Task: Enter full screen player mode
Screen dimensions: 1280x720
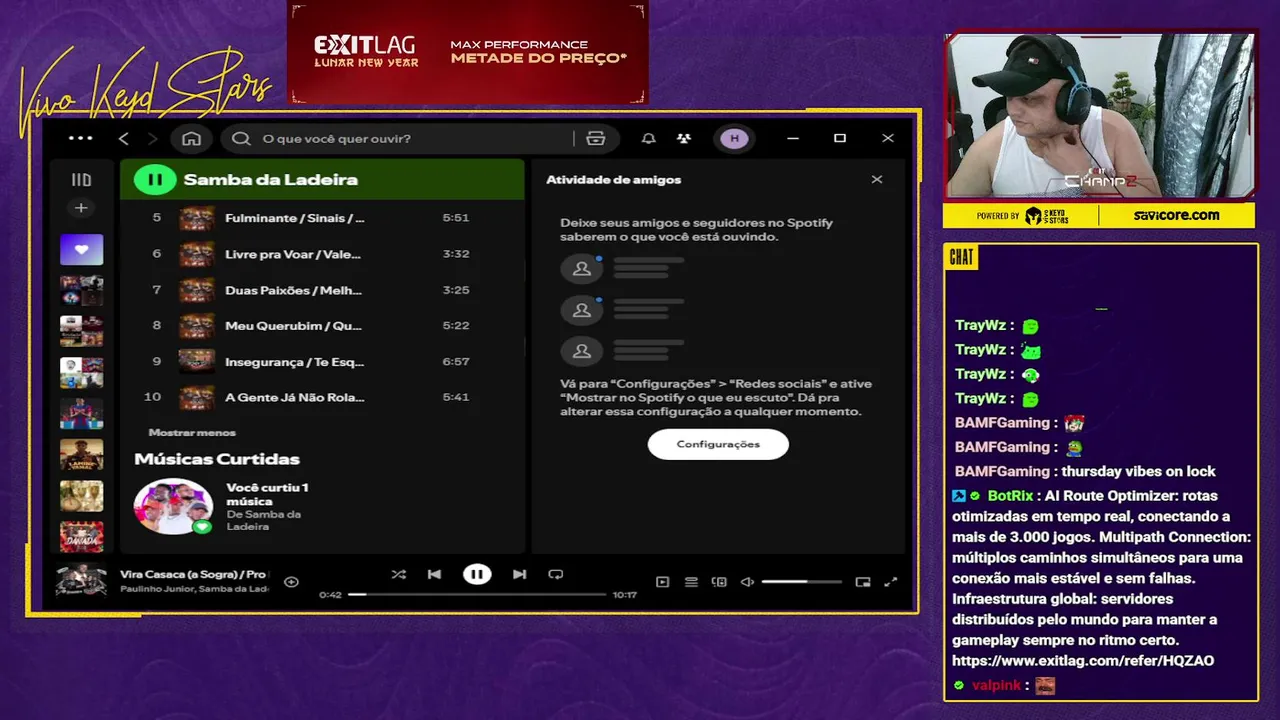Action: coord(891,582)
